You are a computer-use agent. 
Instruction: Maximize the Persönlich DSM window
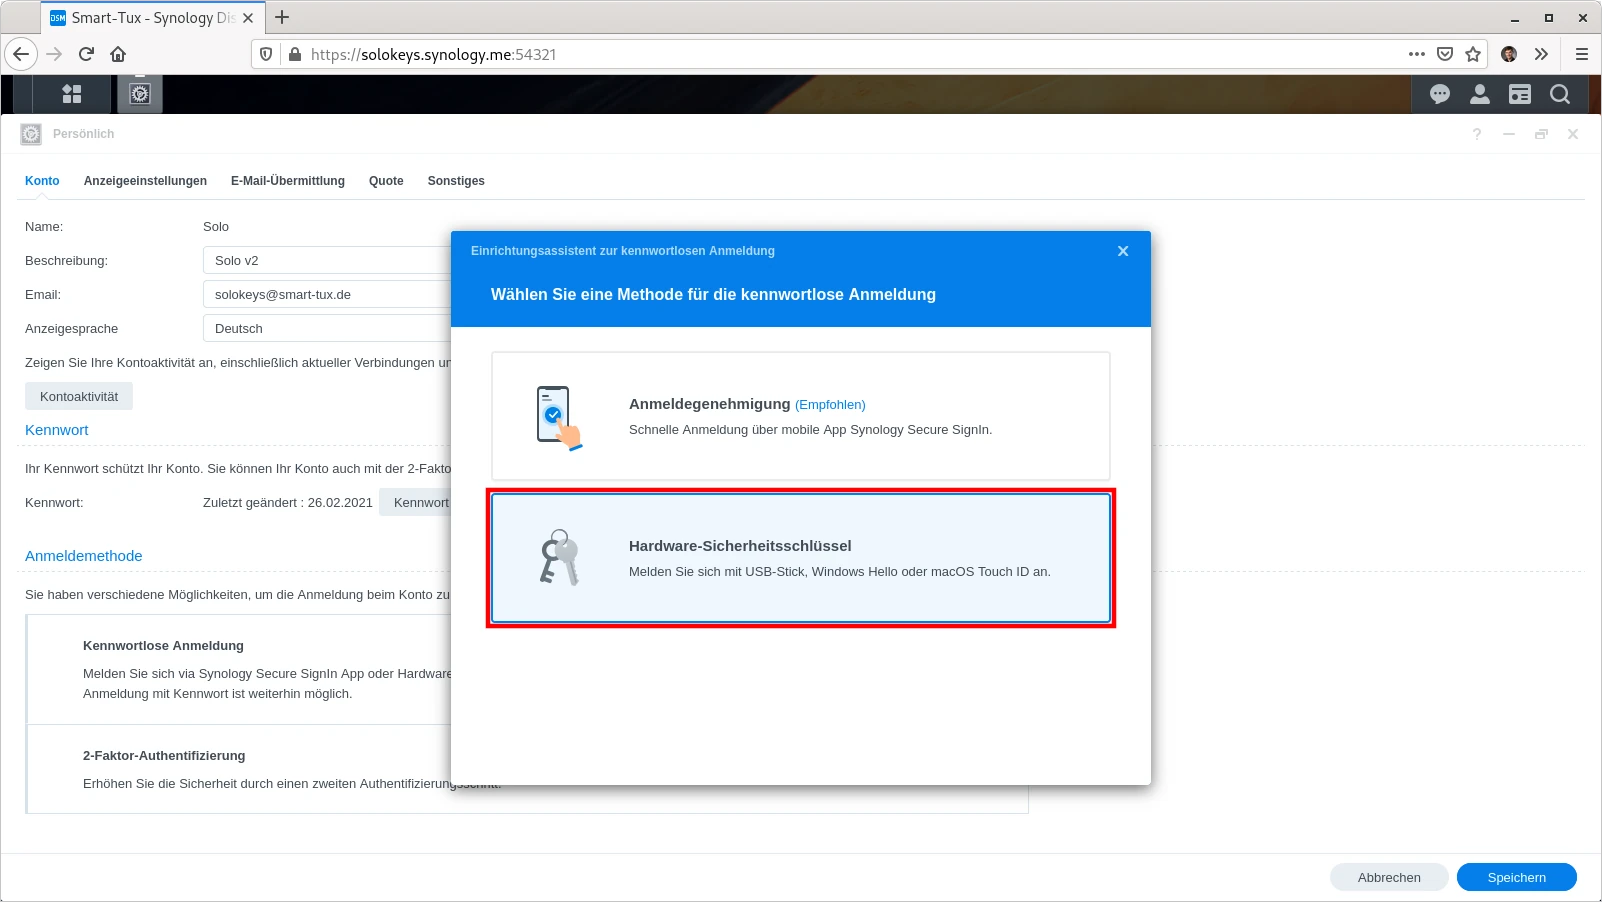tap(1541, 134)
